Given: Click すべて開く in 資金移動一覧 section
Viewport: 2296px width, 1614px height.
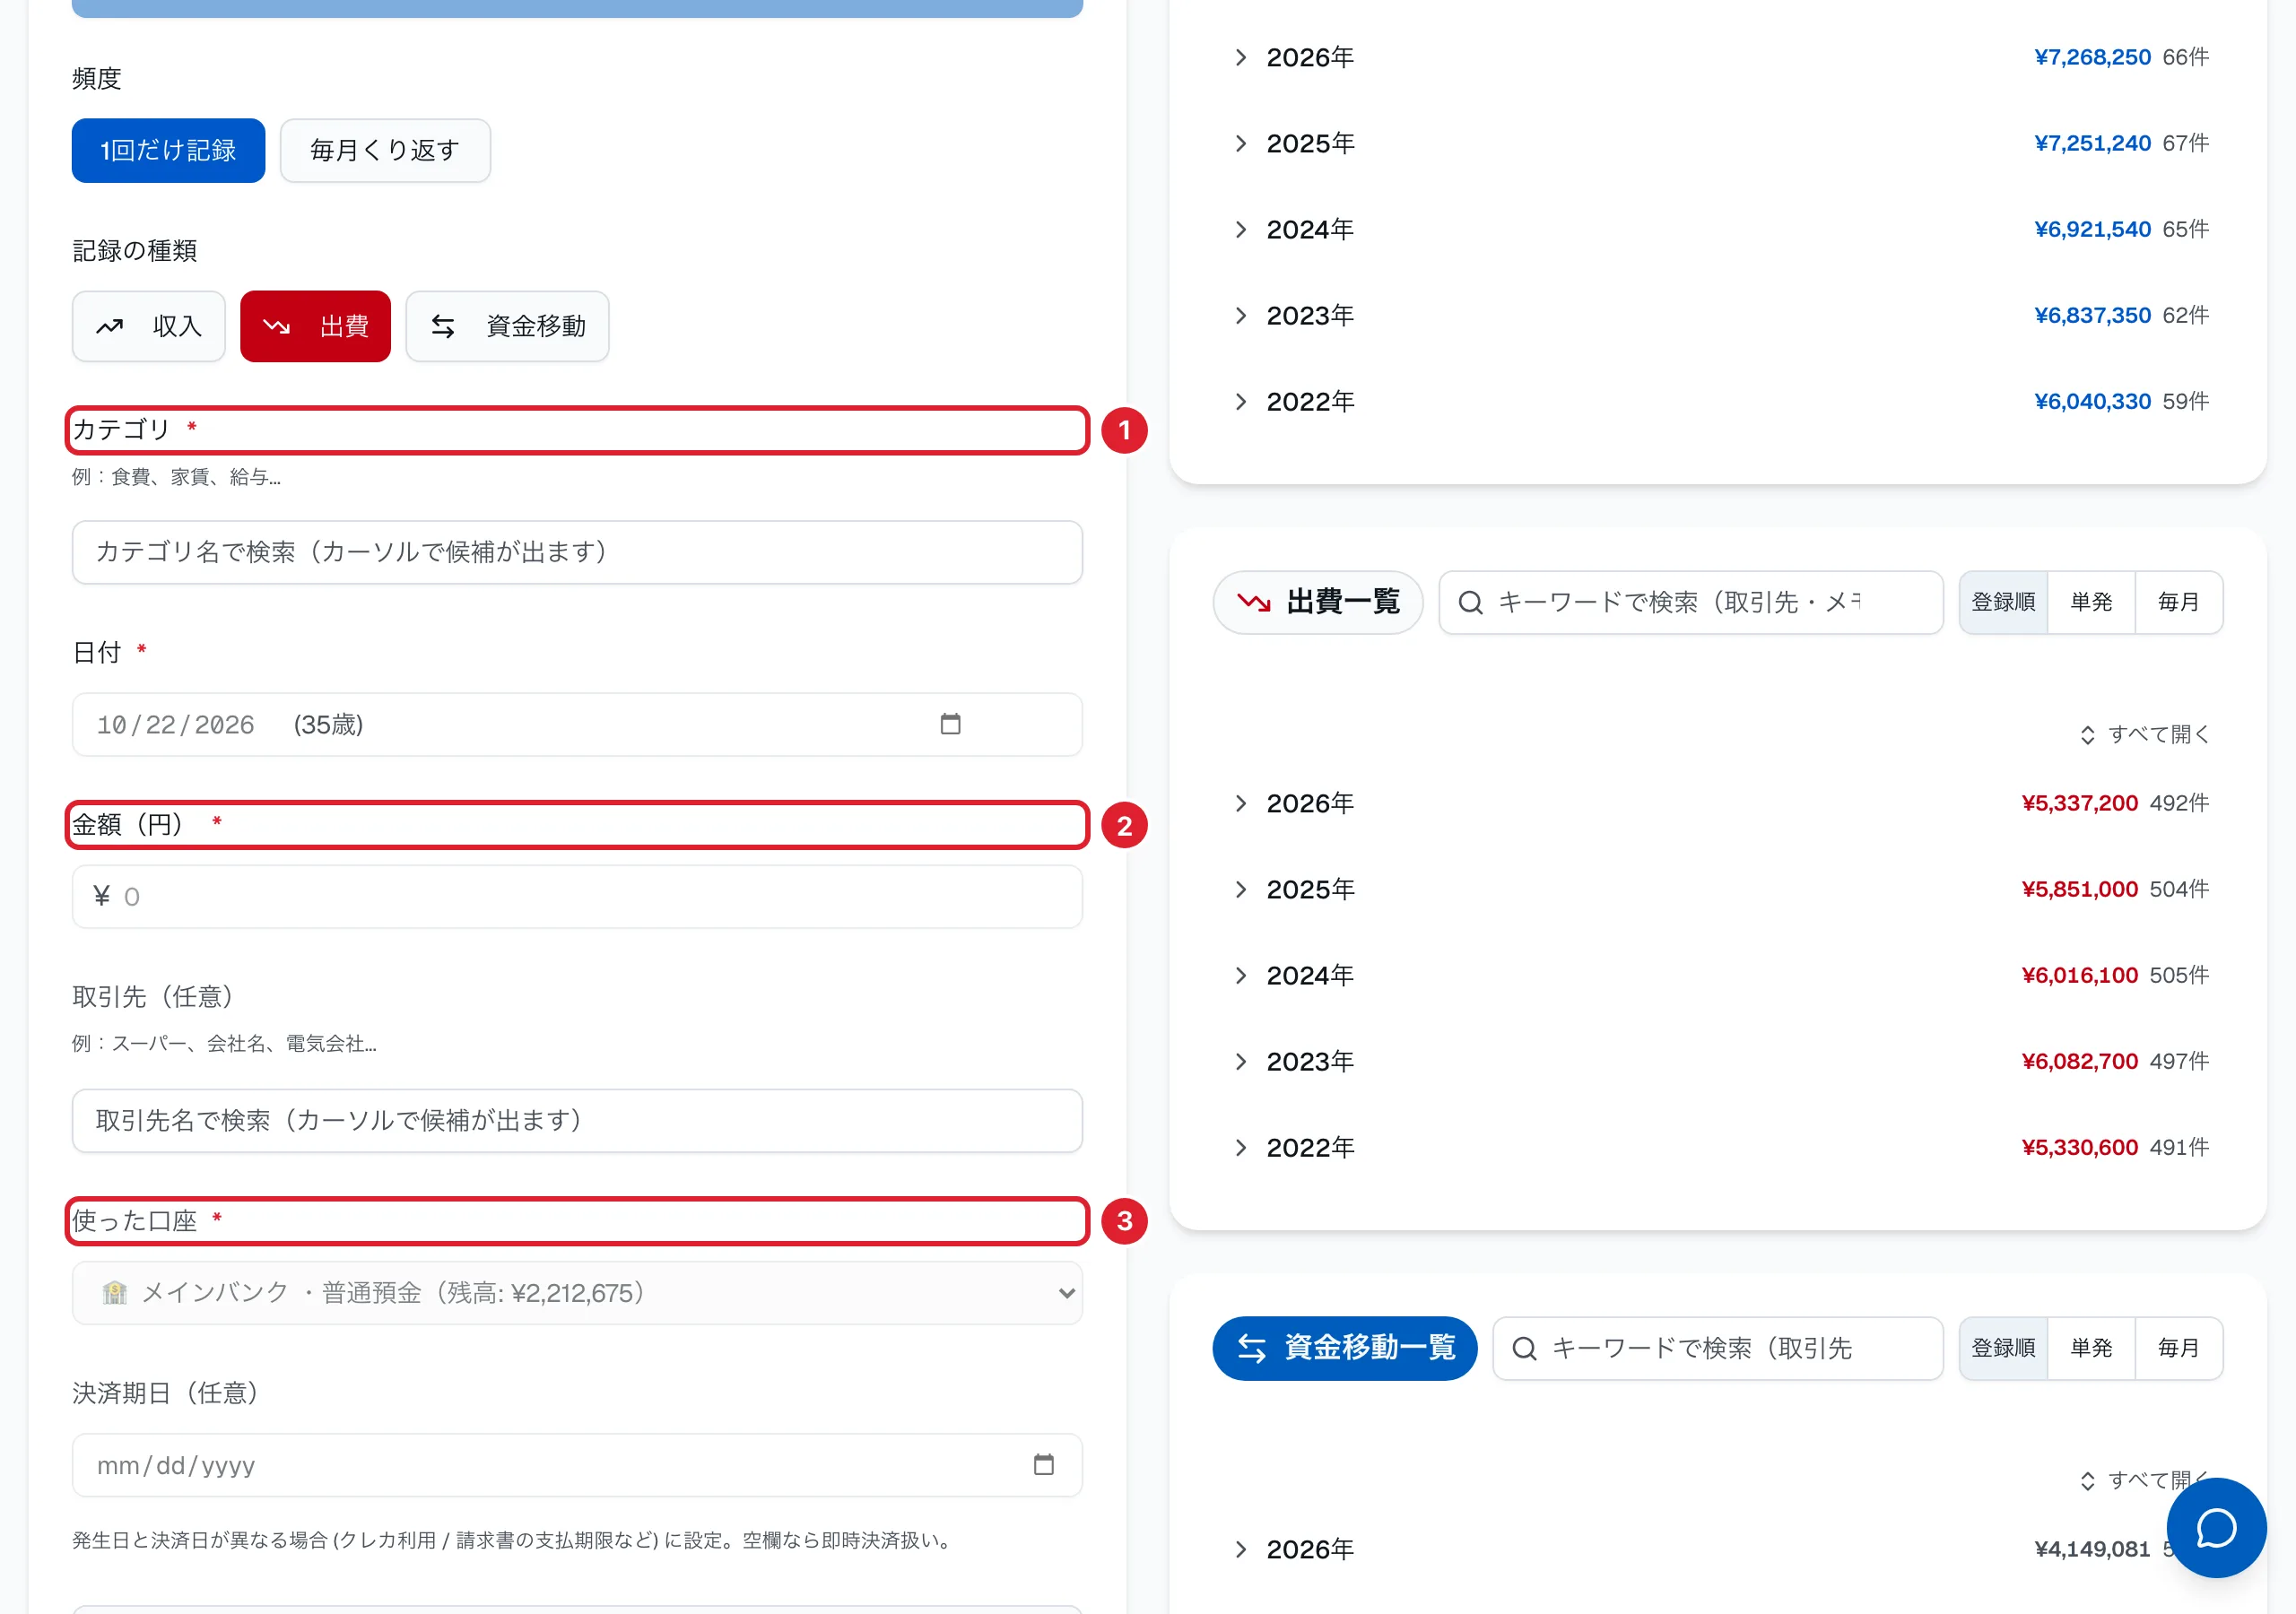Looking at the screenshot, I should [x=2145, y=1481].
